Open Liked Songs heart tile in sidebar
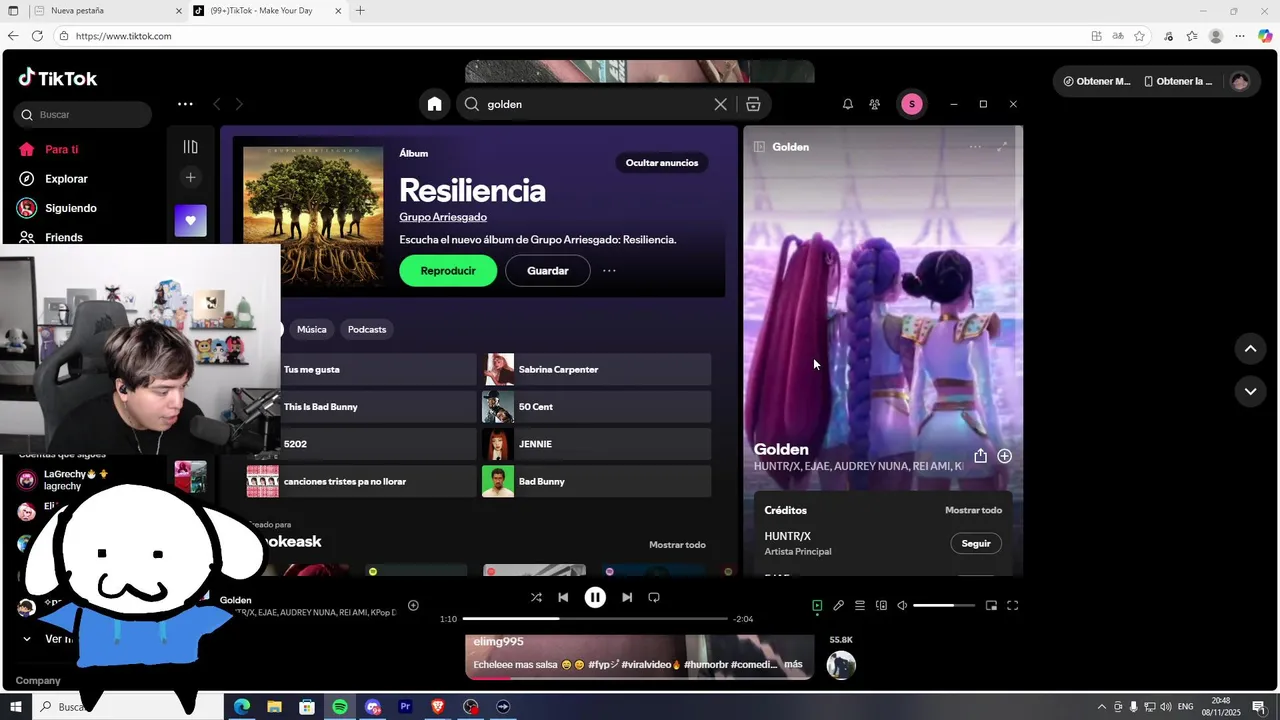Image resolution: width=1280 pixels, height=720 pixels. coord(190,221)
